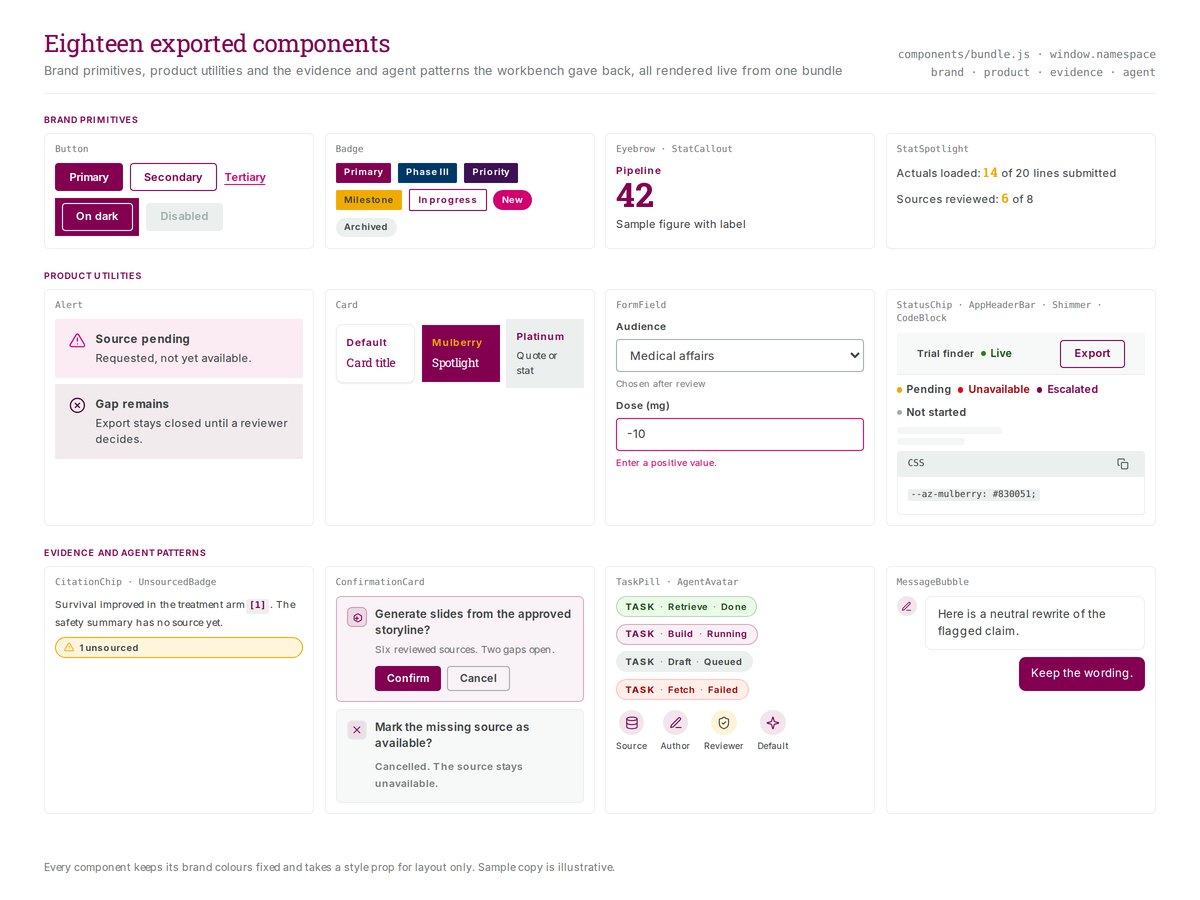Screen dimensions: 1200x900
Task: Click the Dose (mg) input field
Action: coord(740,434)
